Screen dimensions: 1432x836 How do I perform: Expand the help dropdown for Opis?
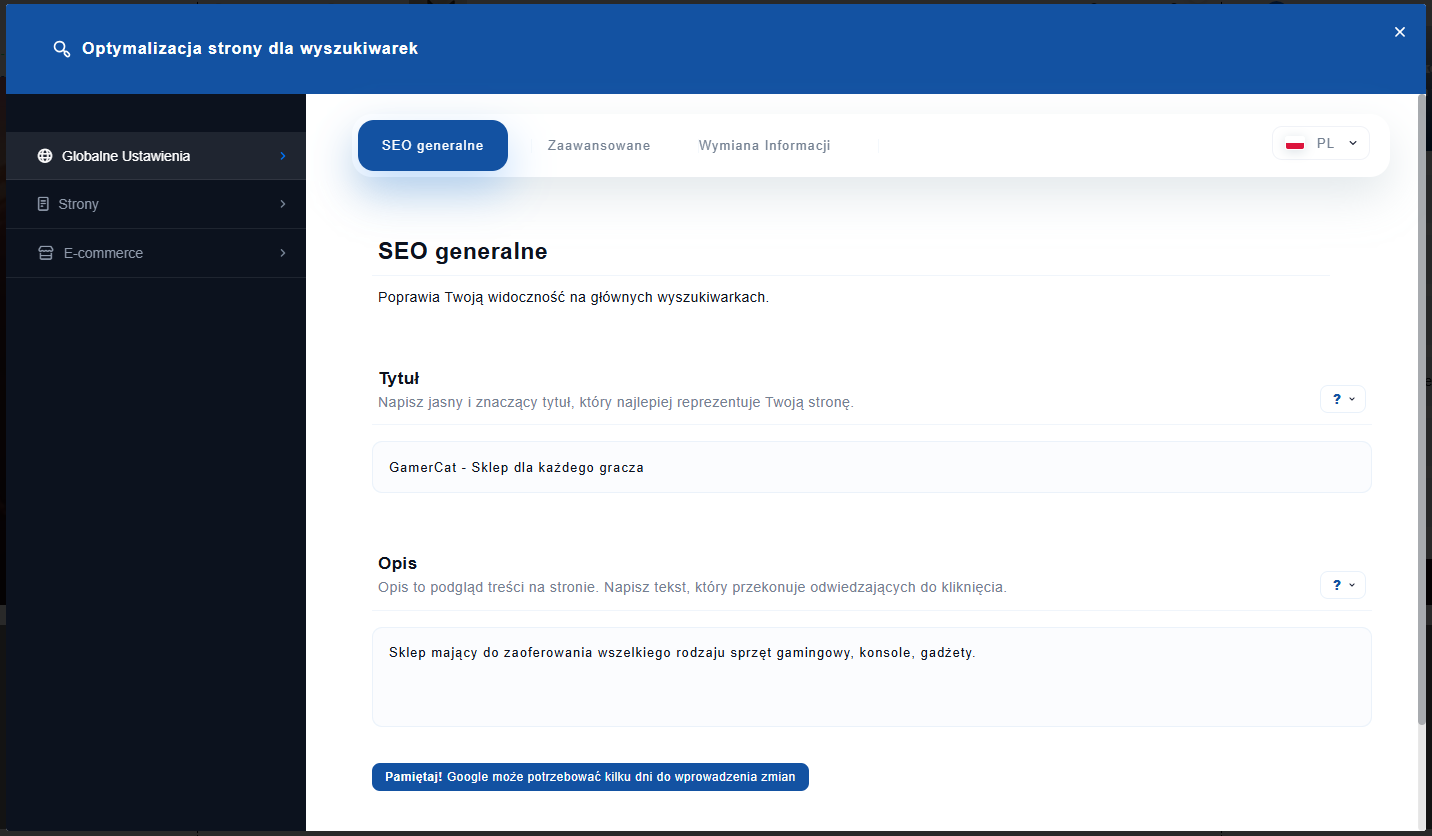(1342, 585)
